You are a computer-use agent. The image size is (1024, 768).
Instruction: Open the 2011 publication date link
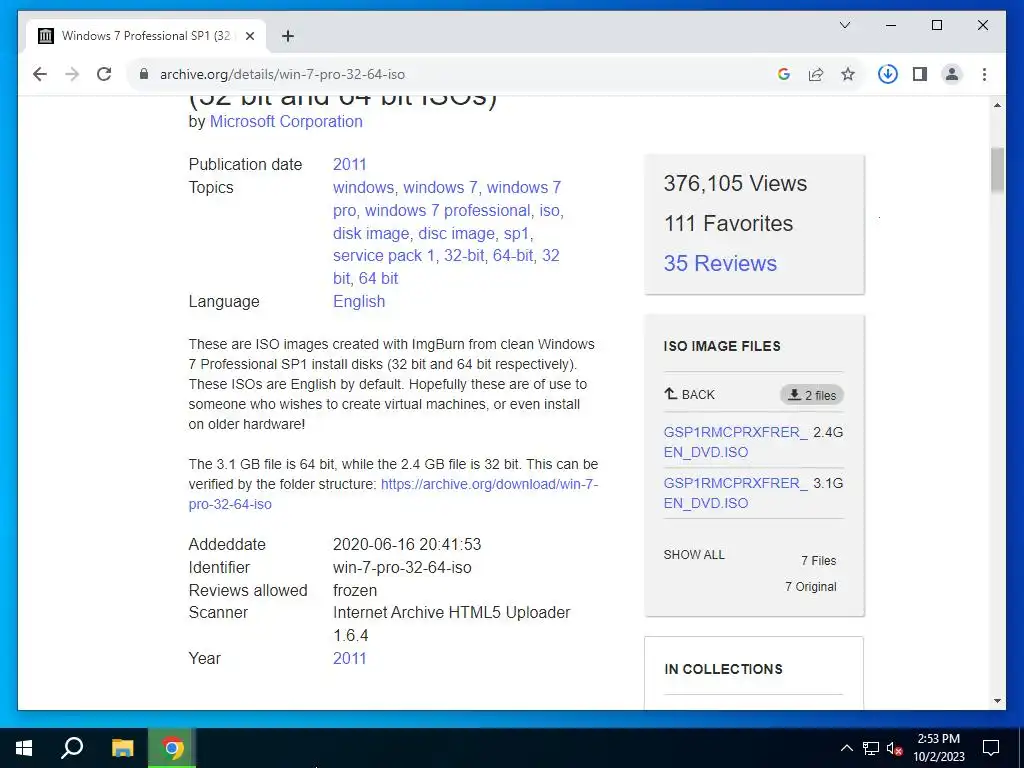(349, 165)
